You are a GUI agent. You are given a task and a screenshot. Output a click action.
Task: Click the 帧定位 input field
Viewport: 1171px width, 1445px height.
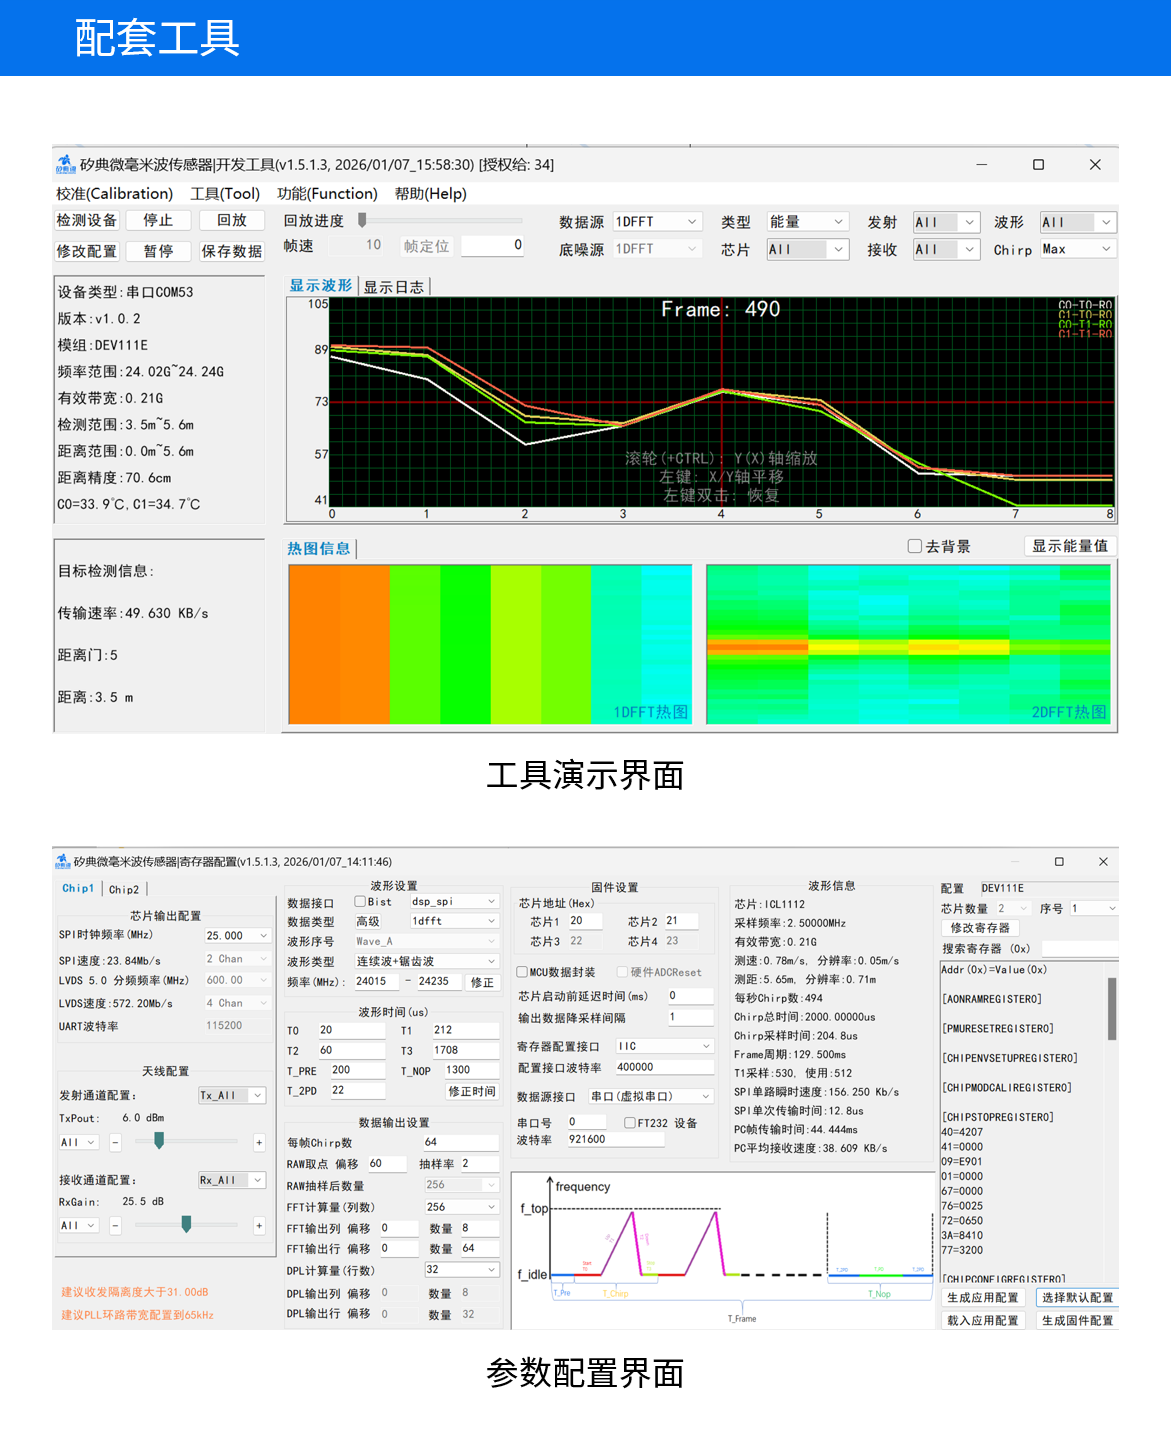tap(492, 245)
